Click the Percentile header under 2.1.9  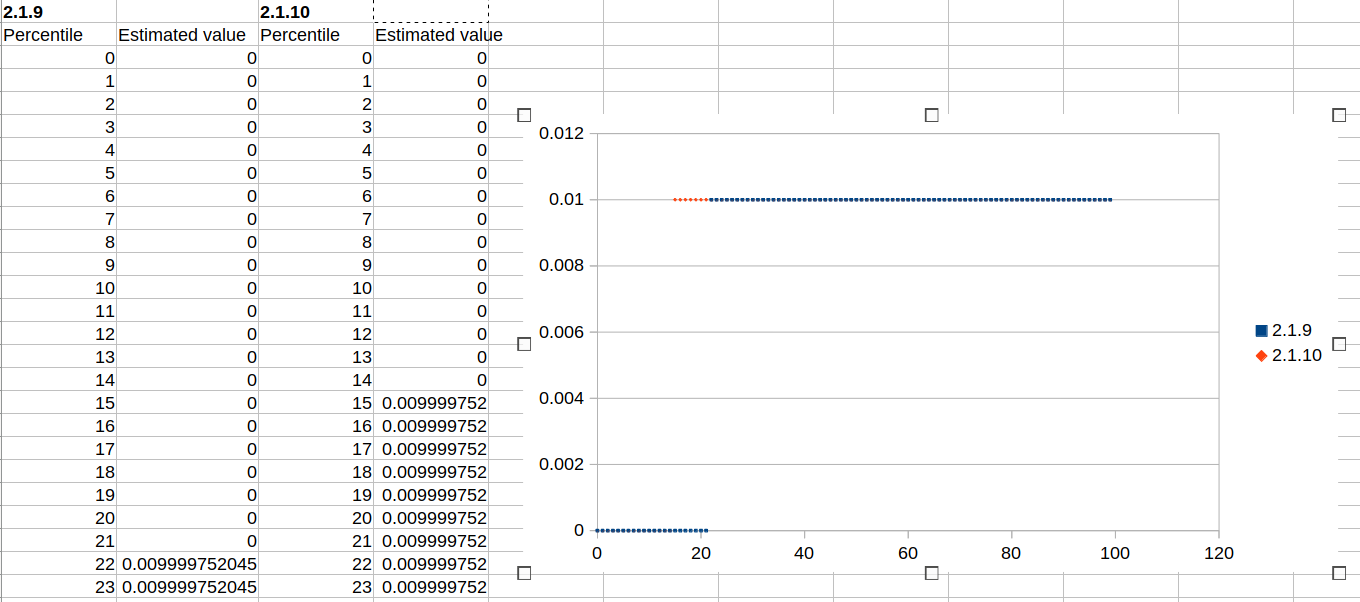pyautogui.click(x=58, y=34)
